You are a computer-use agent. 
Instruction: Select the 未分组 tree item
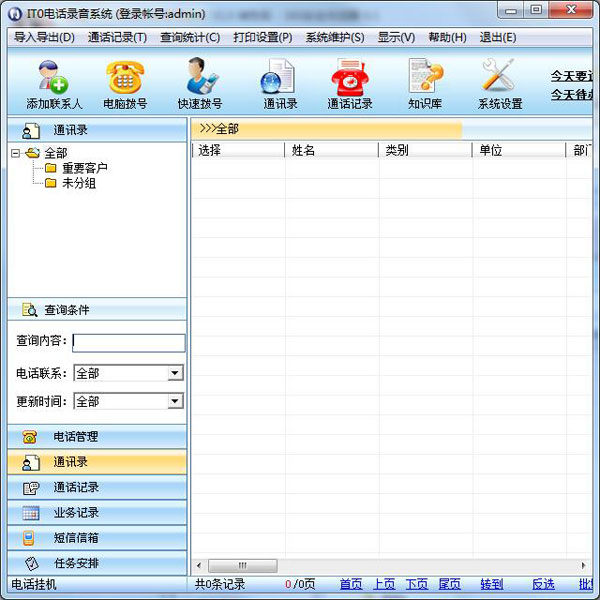click(79, 183)
